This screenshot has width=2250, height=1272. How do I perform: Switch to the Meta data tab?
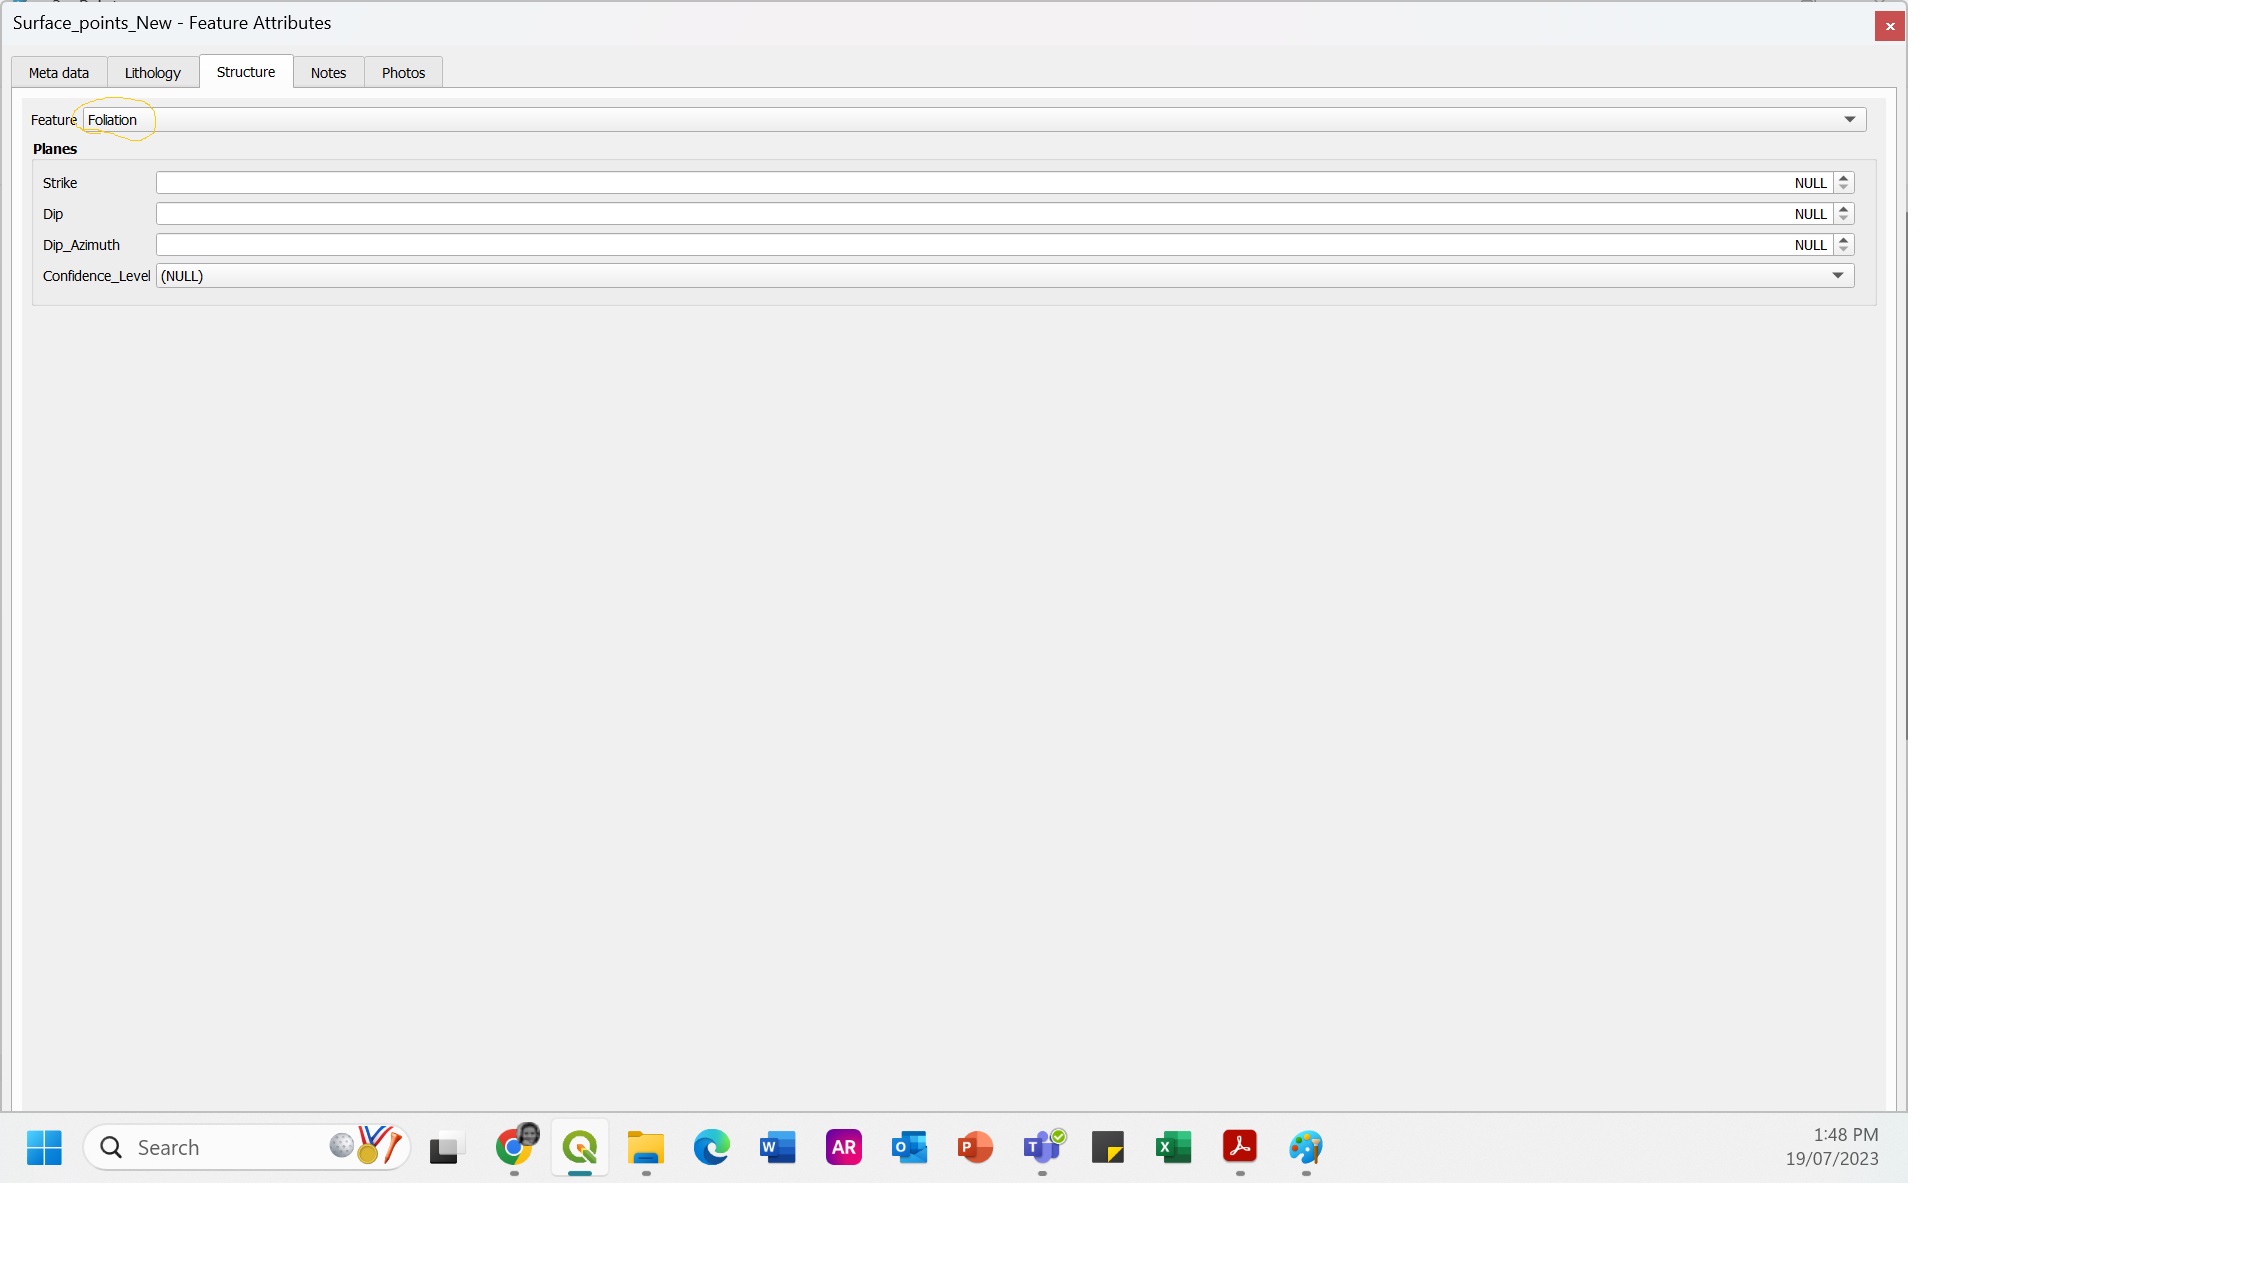click(59, 71)
